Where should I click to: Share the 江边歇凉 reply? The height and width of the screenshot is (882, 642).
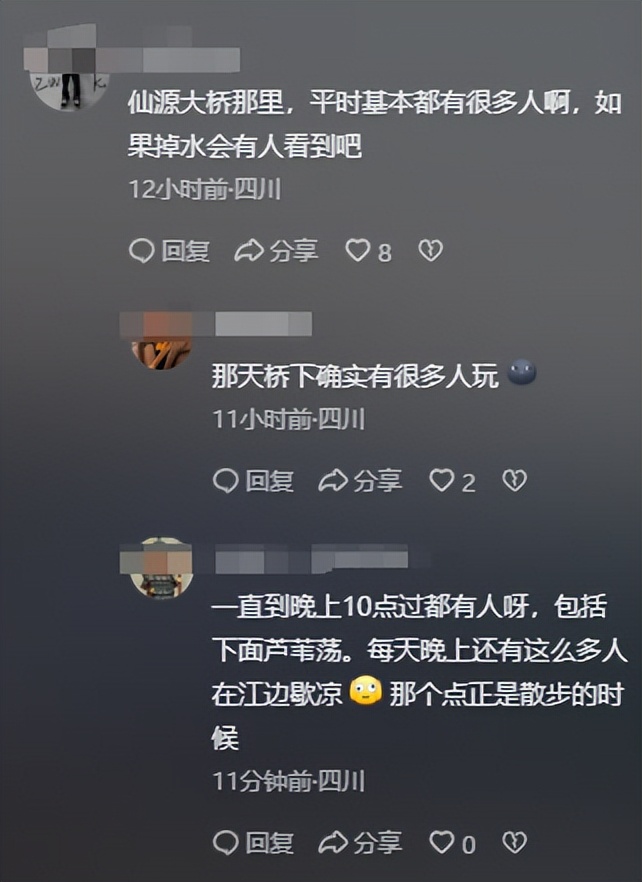pyautogui.click(x=360, y=843)
